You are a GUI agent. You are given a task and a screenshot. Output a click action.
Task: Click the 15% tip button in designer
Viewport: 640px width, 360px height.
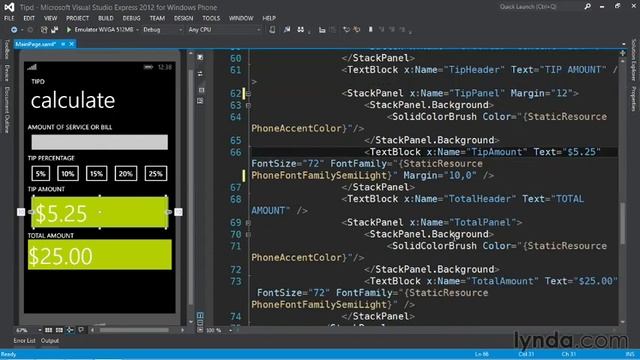[97, 173]
